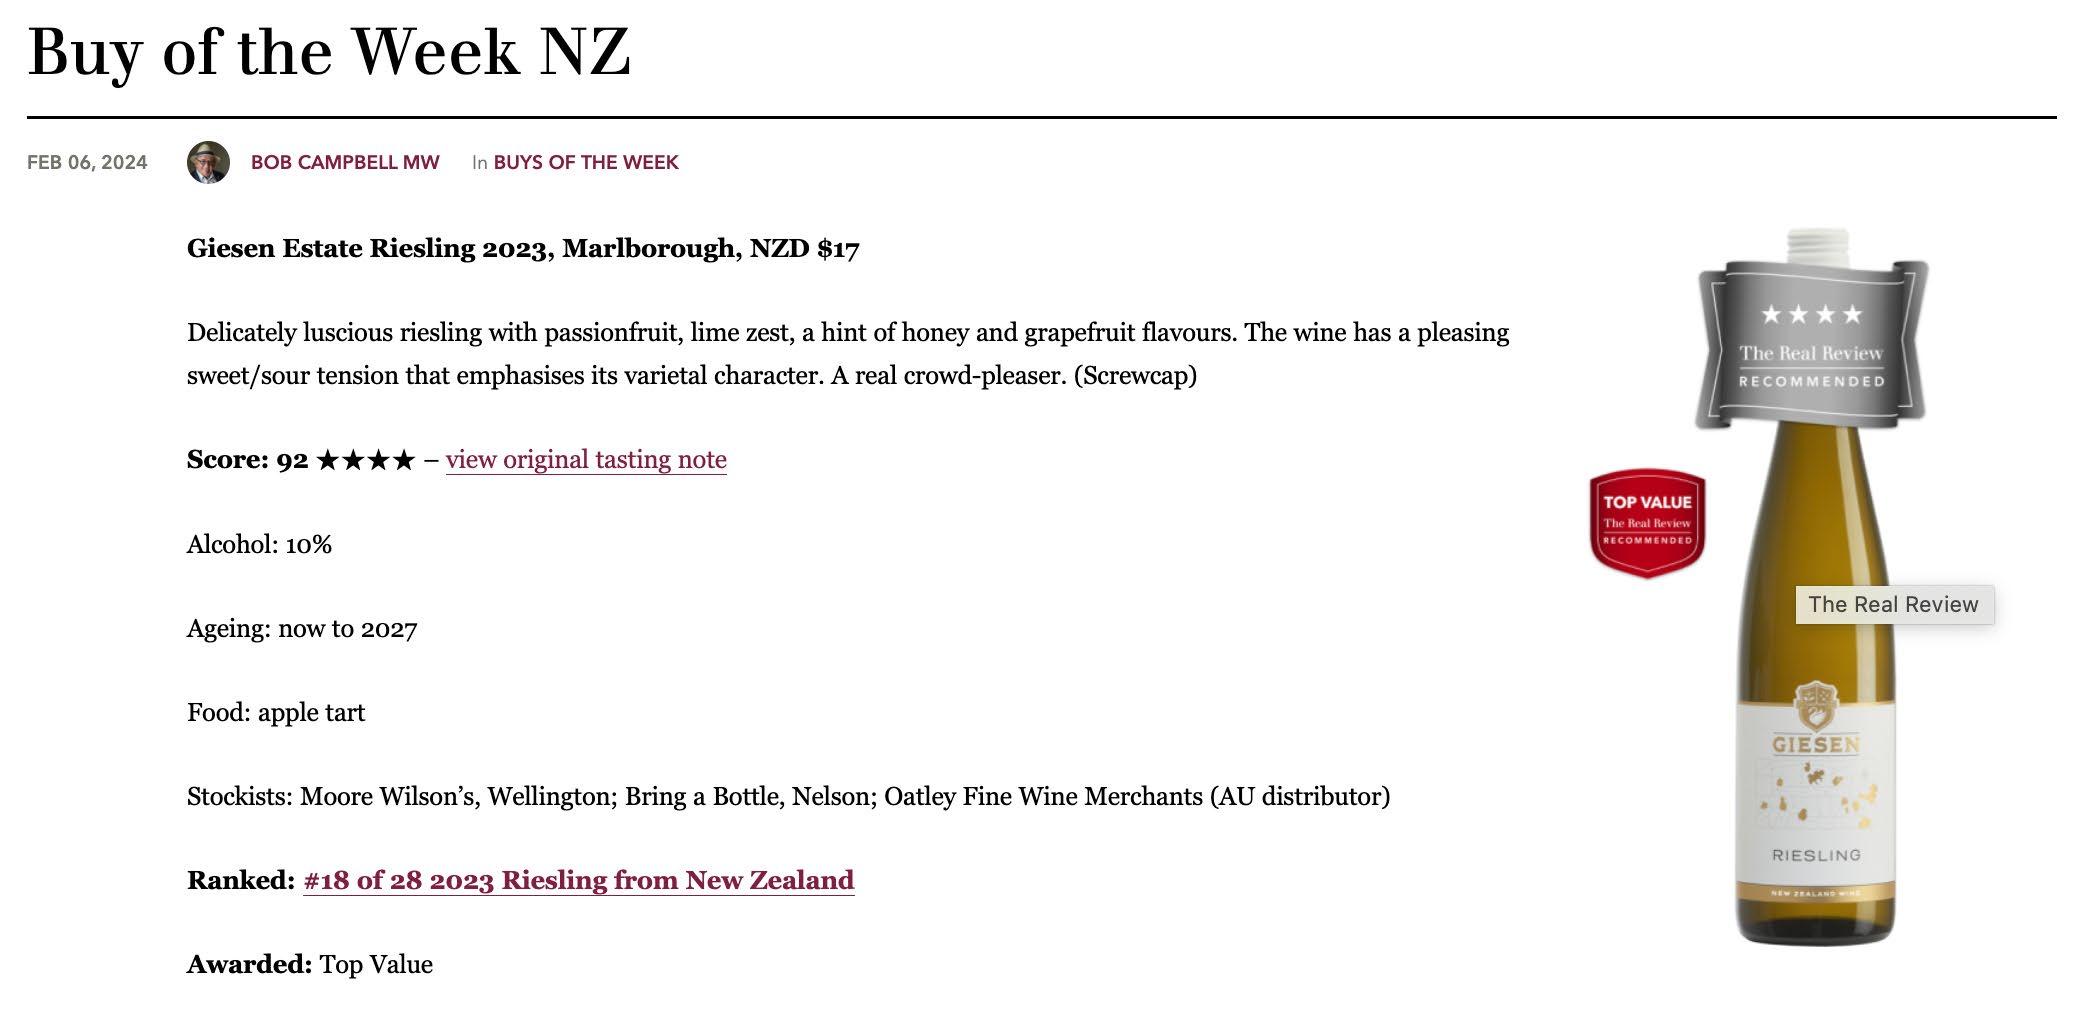
Task: Open the Bob Campbell MW author link
Action: (345, 162)
